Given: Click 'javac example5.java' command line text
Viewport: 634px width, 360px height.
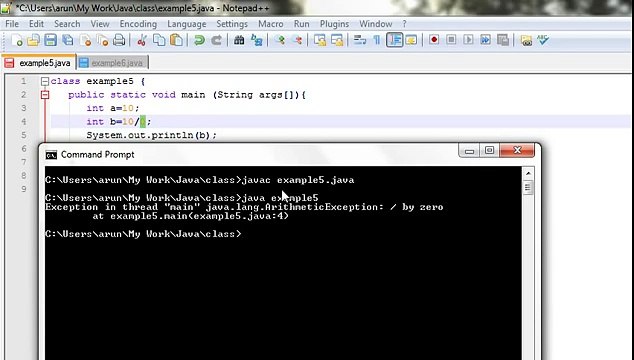Looking at the screenshot, I should point(298,180).
